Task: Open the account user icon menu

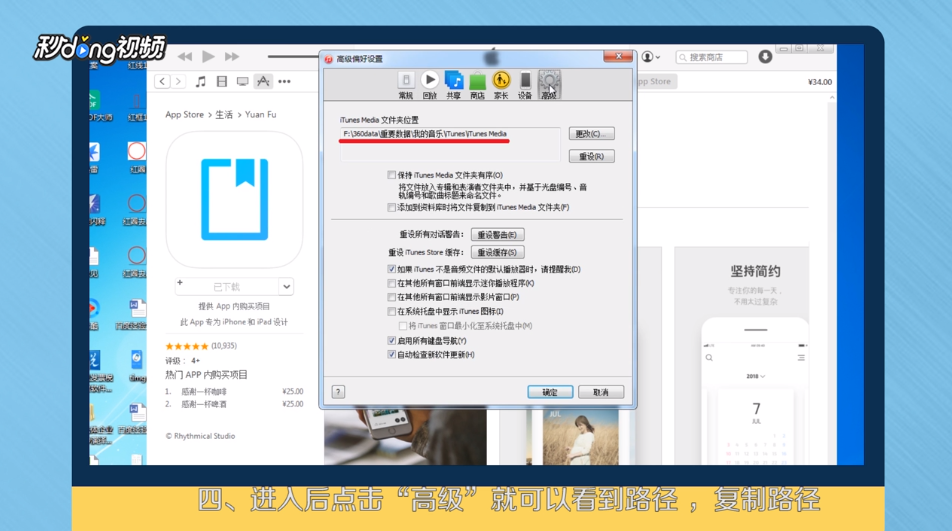Action: tap(651, 56)
